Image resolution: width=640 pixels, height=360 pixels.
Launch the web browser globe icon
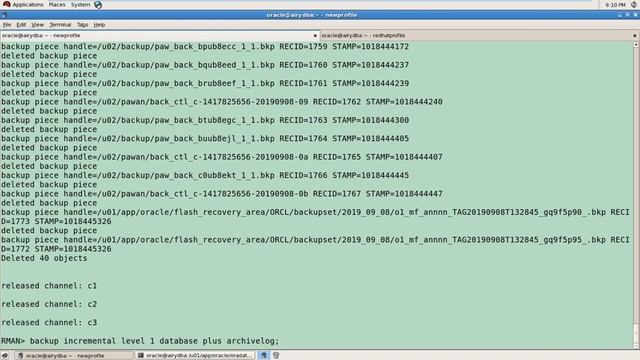pos(98,5)
